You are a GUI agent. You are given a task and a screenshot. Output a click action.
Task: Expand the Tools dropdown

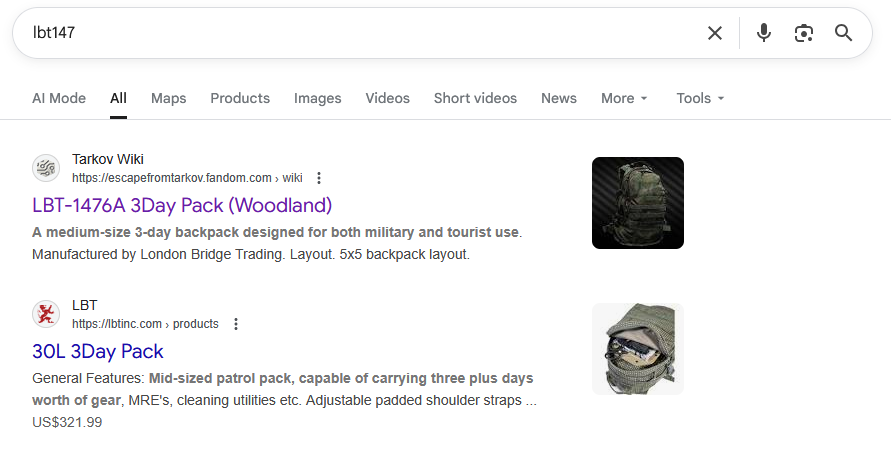point(700,98)
